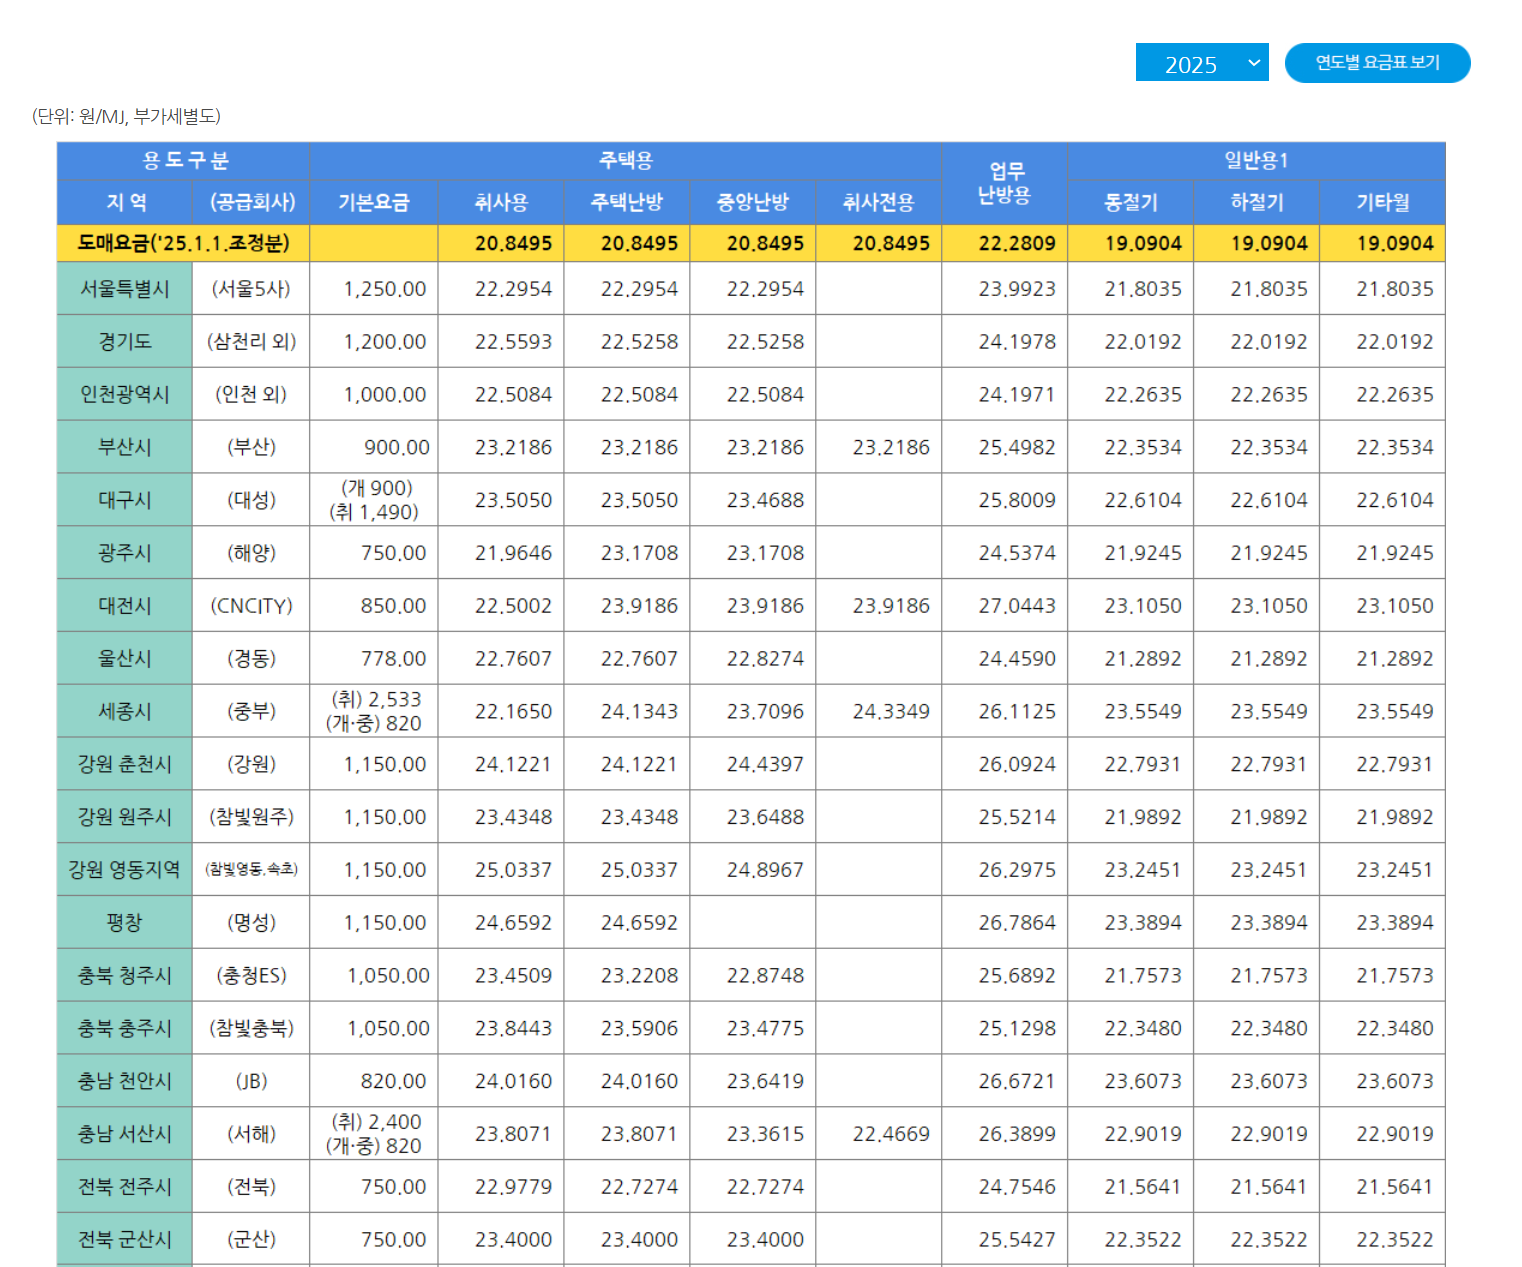Image resolution: width=1522 pixels, height=1267 pixels.
Task: Click the 서산시 (취) 2,400 base fee cell
Action: click(374, 1134)
